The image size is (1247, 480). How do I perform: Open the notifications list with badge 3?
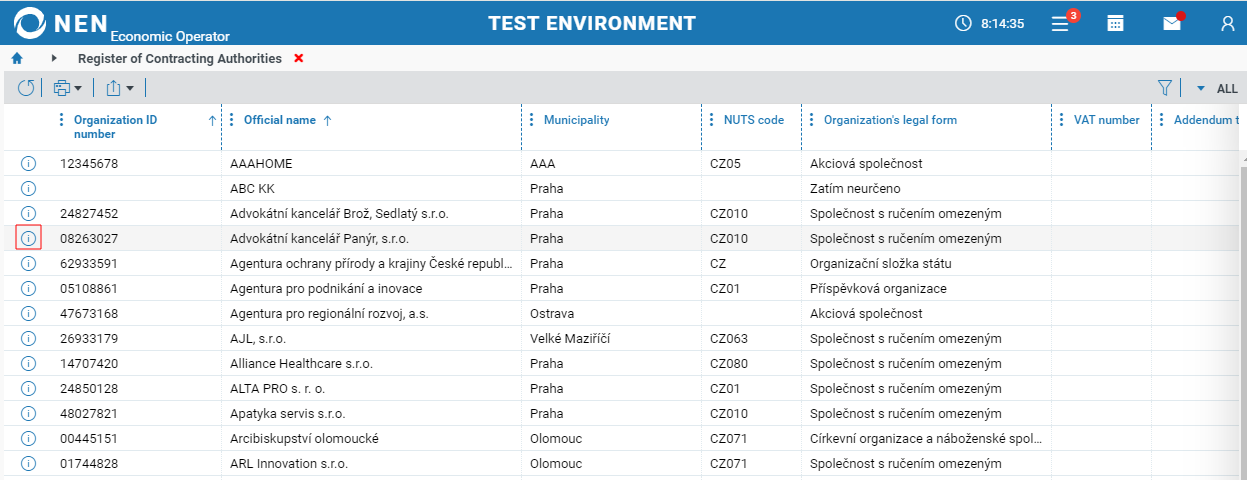coord(1061,23)
